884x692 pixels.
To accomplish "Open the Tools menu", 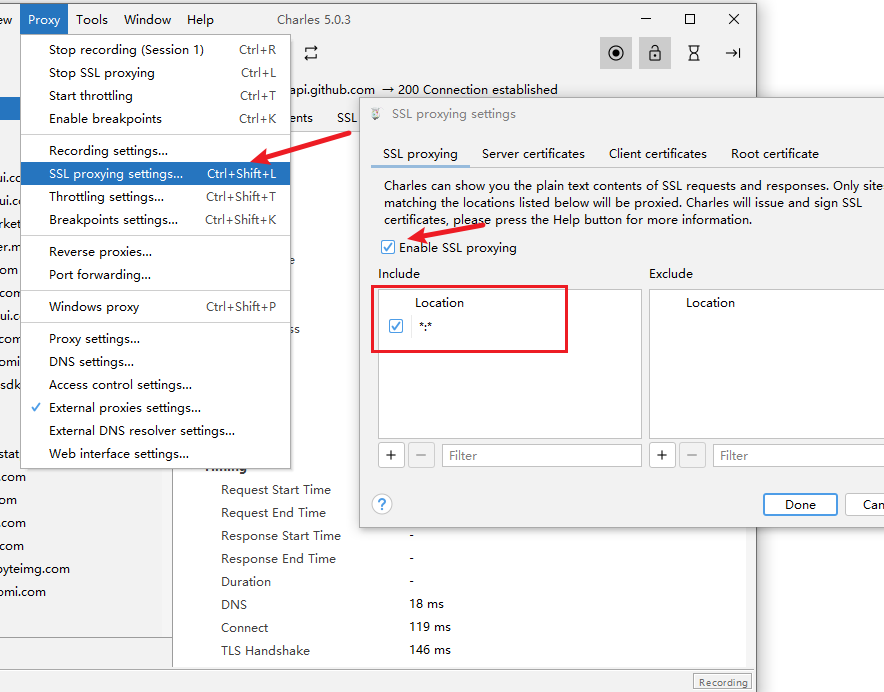I will [92, 20].
